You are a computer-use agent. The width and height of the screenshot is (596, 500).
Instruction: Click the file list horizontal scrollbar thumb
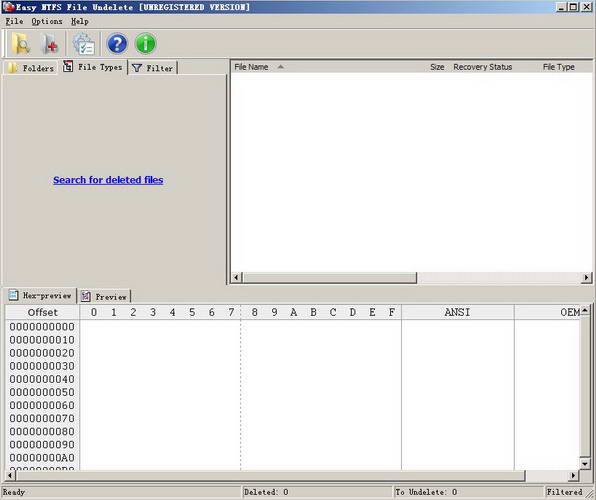[x=330, y=278]
